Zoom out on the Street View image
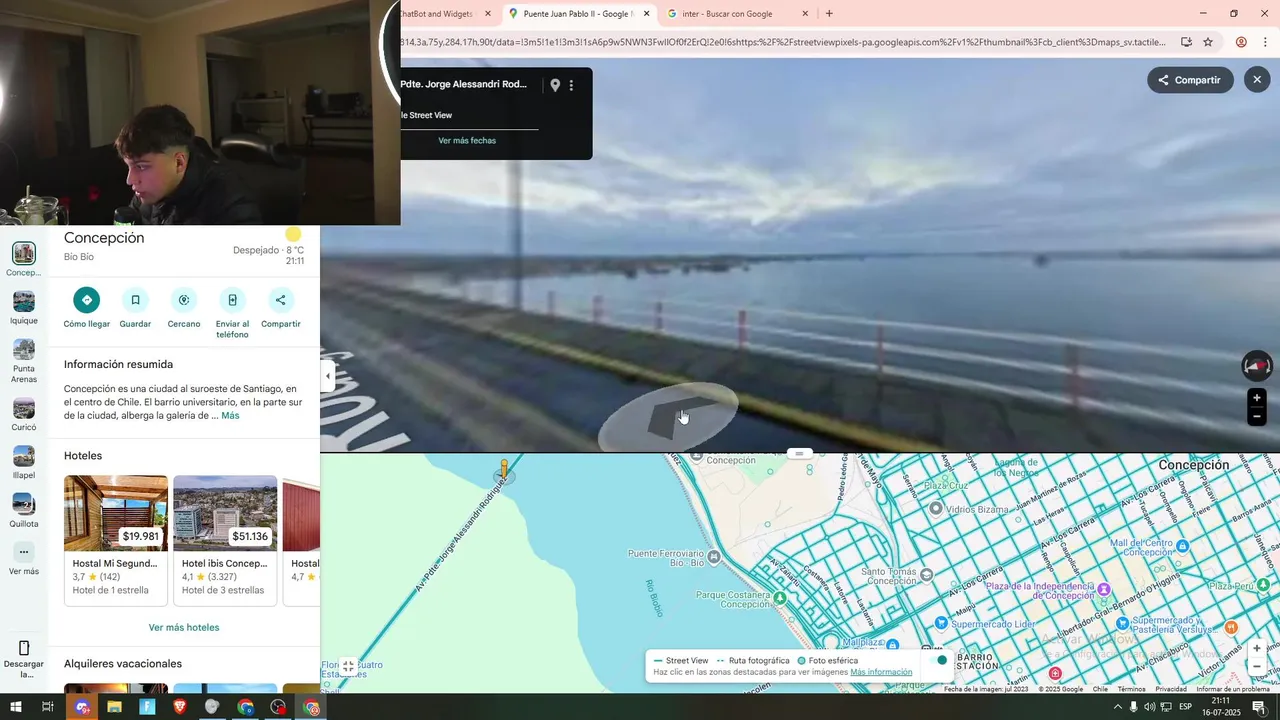The height and width of the screenshot is (720, 1280). click(x=1257, y=417)
